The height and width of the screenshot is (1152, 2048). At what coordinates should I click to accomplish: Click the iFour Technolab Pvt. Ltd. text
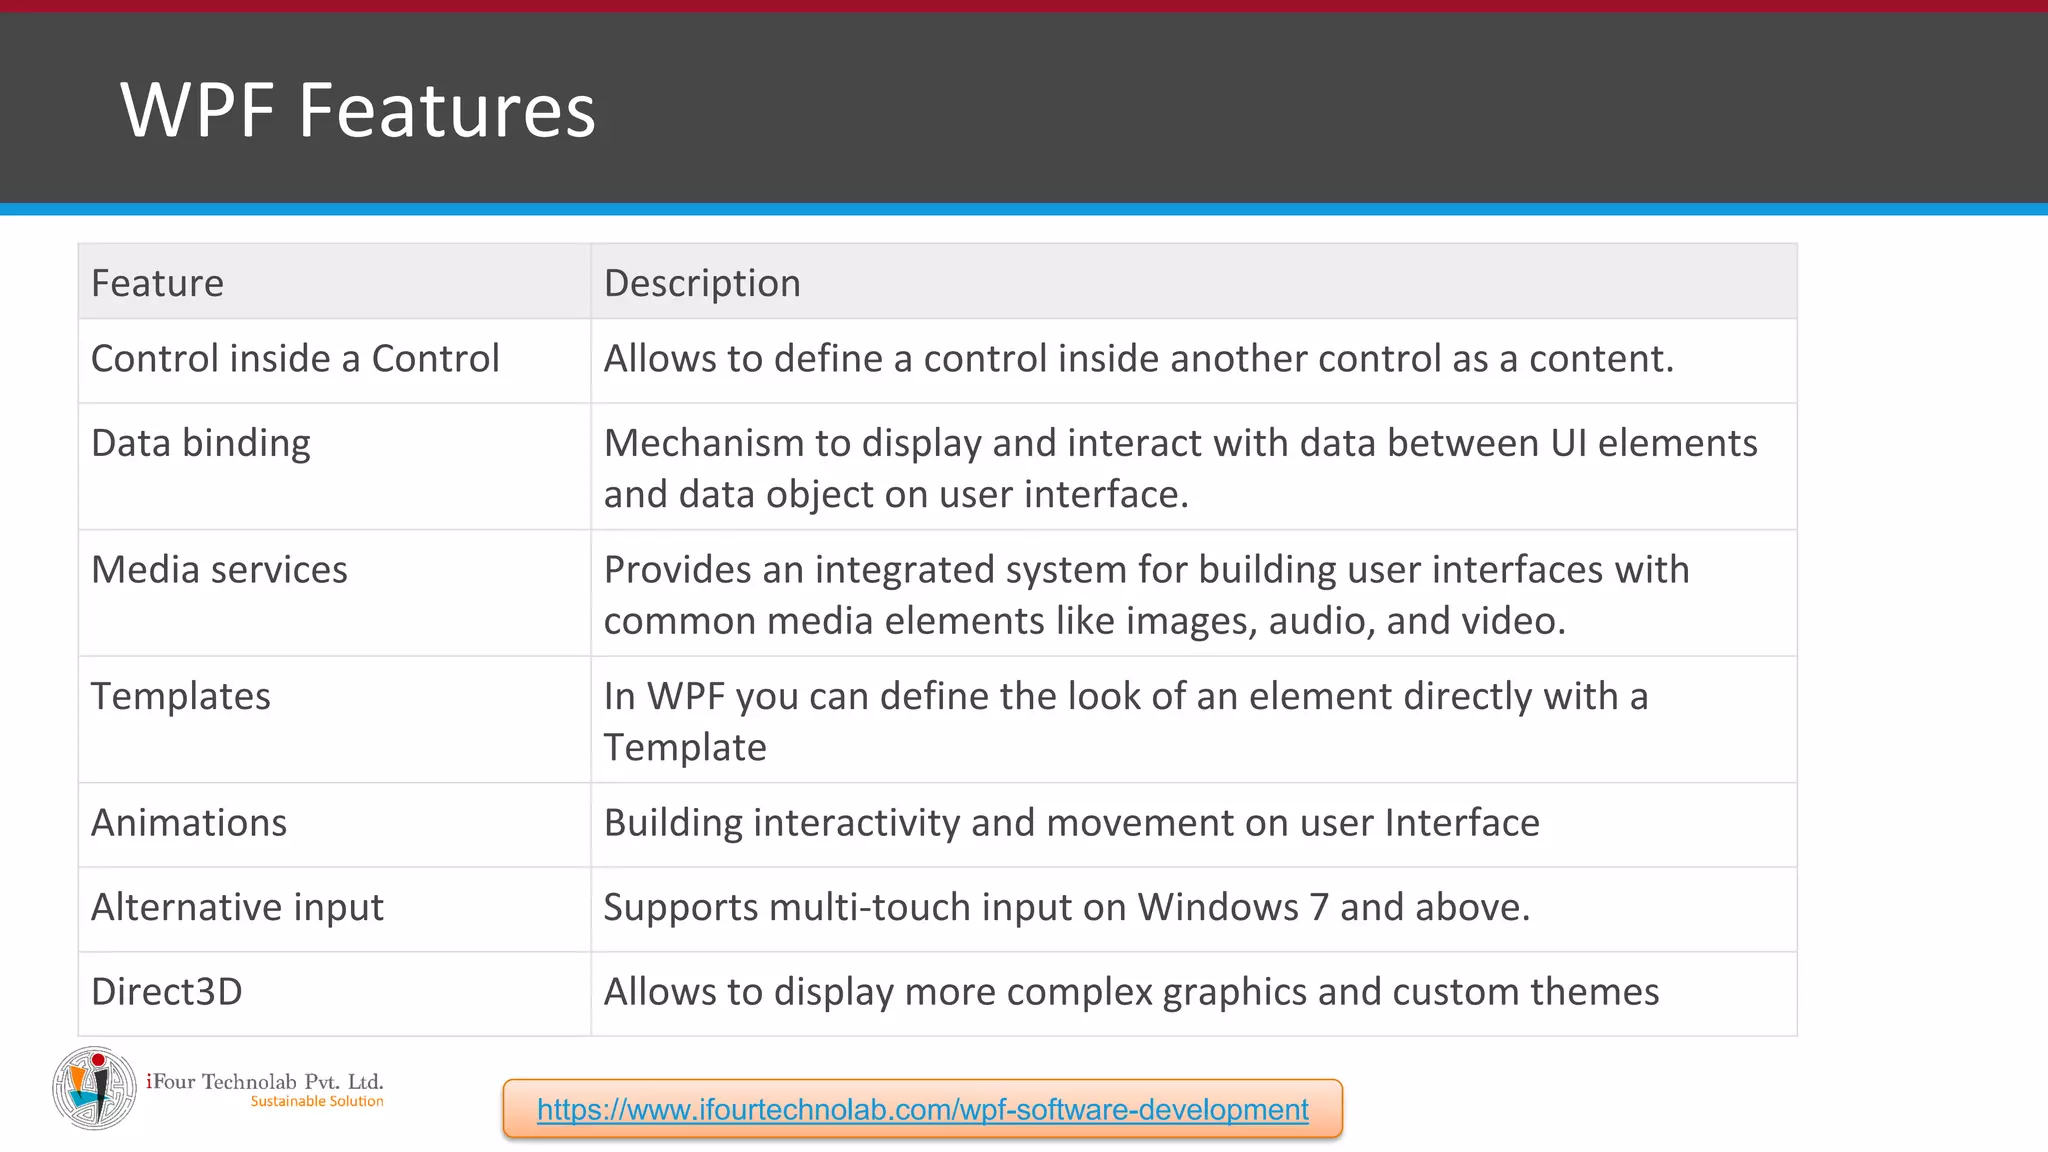tap(265, 1081)
